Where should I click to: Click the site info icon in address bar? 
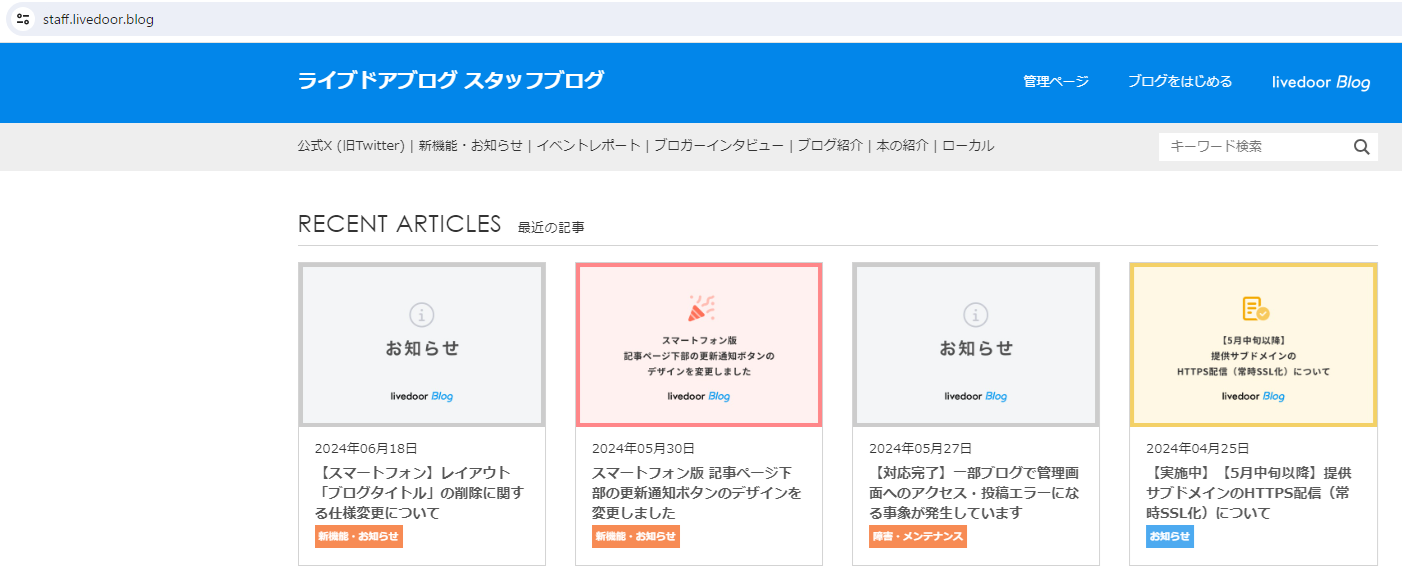click(x=23, y=19)
